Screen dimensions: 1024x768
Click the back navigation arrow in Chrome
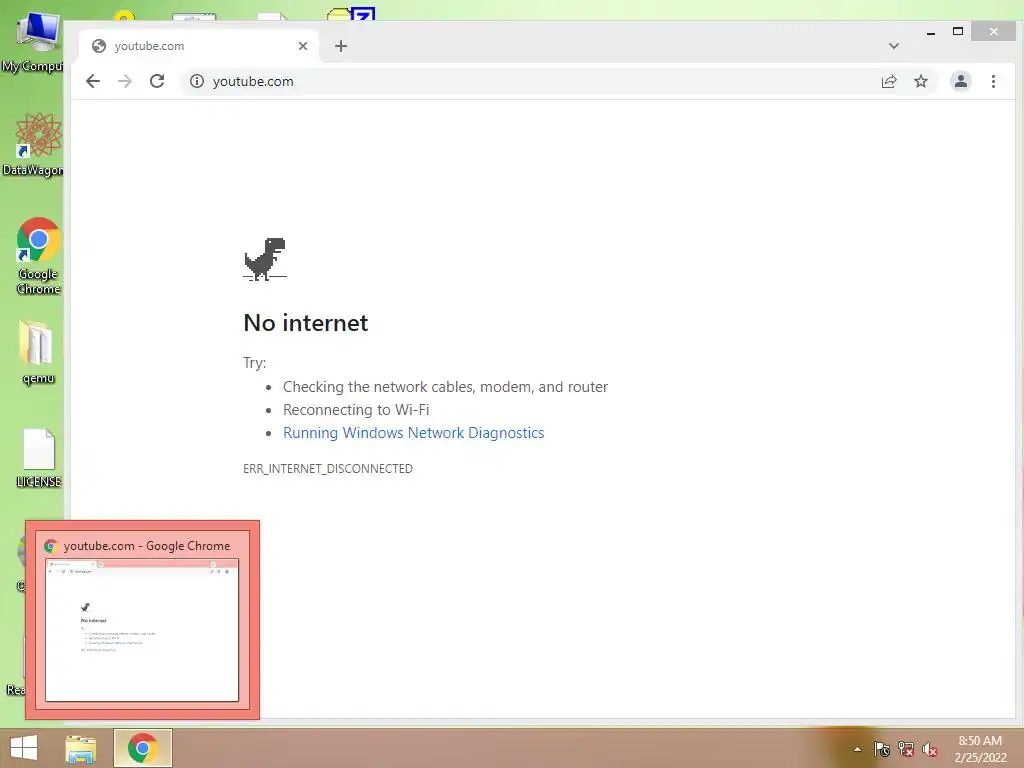pos(93,81)
